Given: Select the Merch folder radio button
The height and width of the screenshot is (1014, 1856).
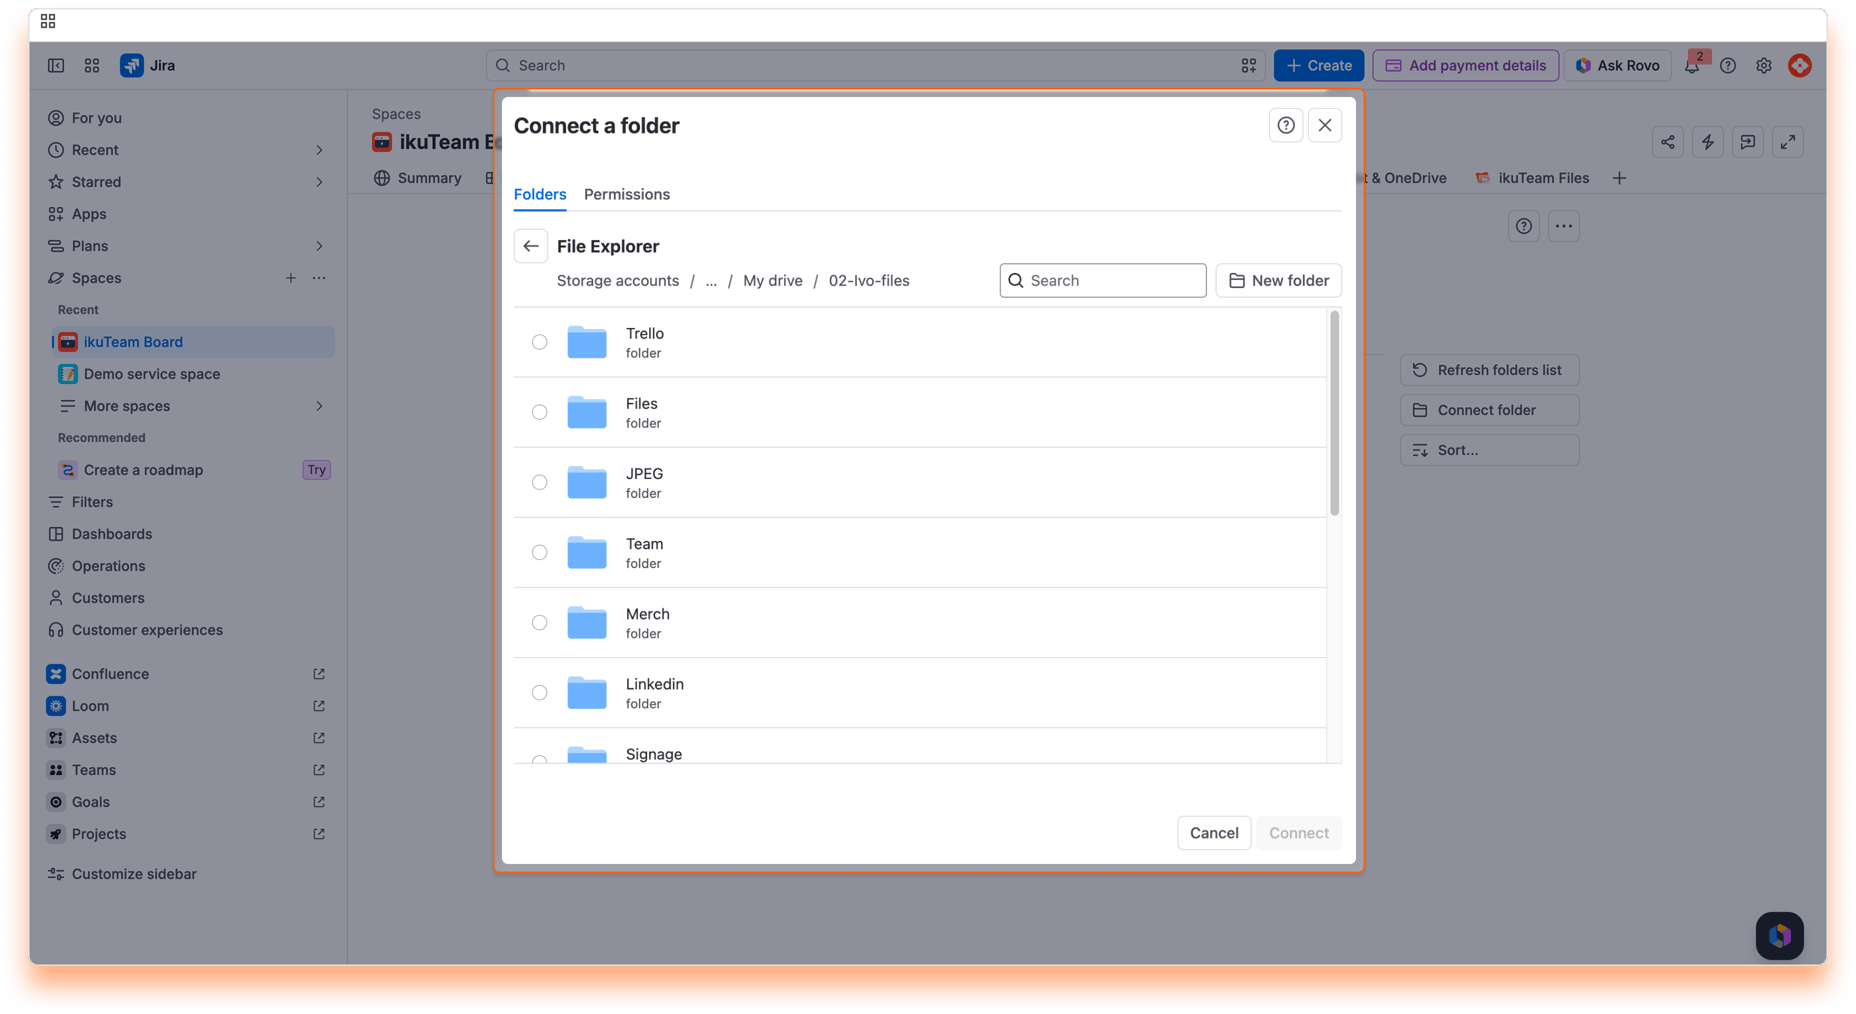Looking at the screenshot, I should coord(539,622).
